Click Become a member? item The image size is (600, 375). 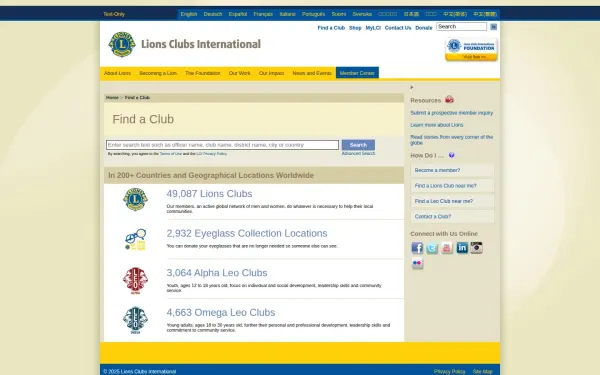pos(452,170)
